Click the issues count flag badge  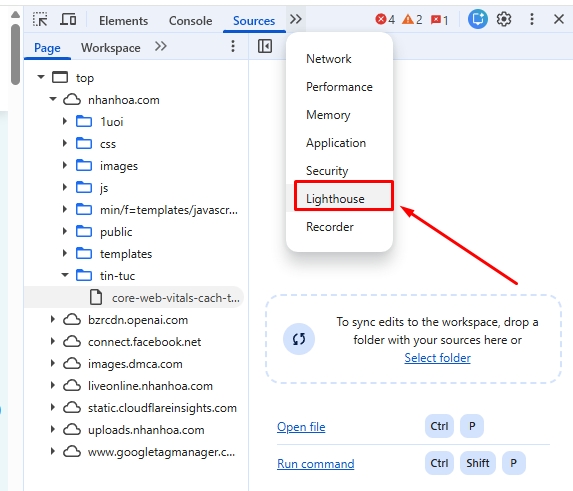click(x=439, y=20)
